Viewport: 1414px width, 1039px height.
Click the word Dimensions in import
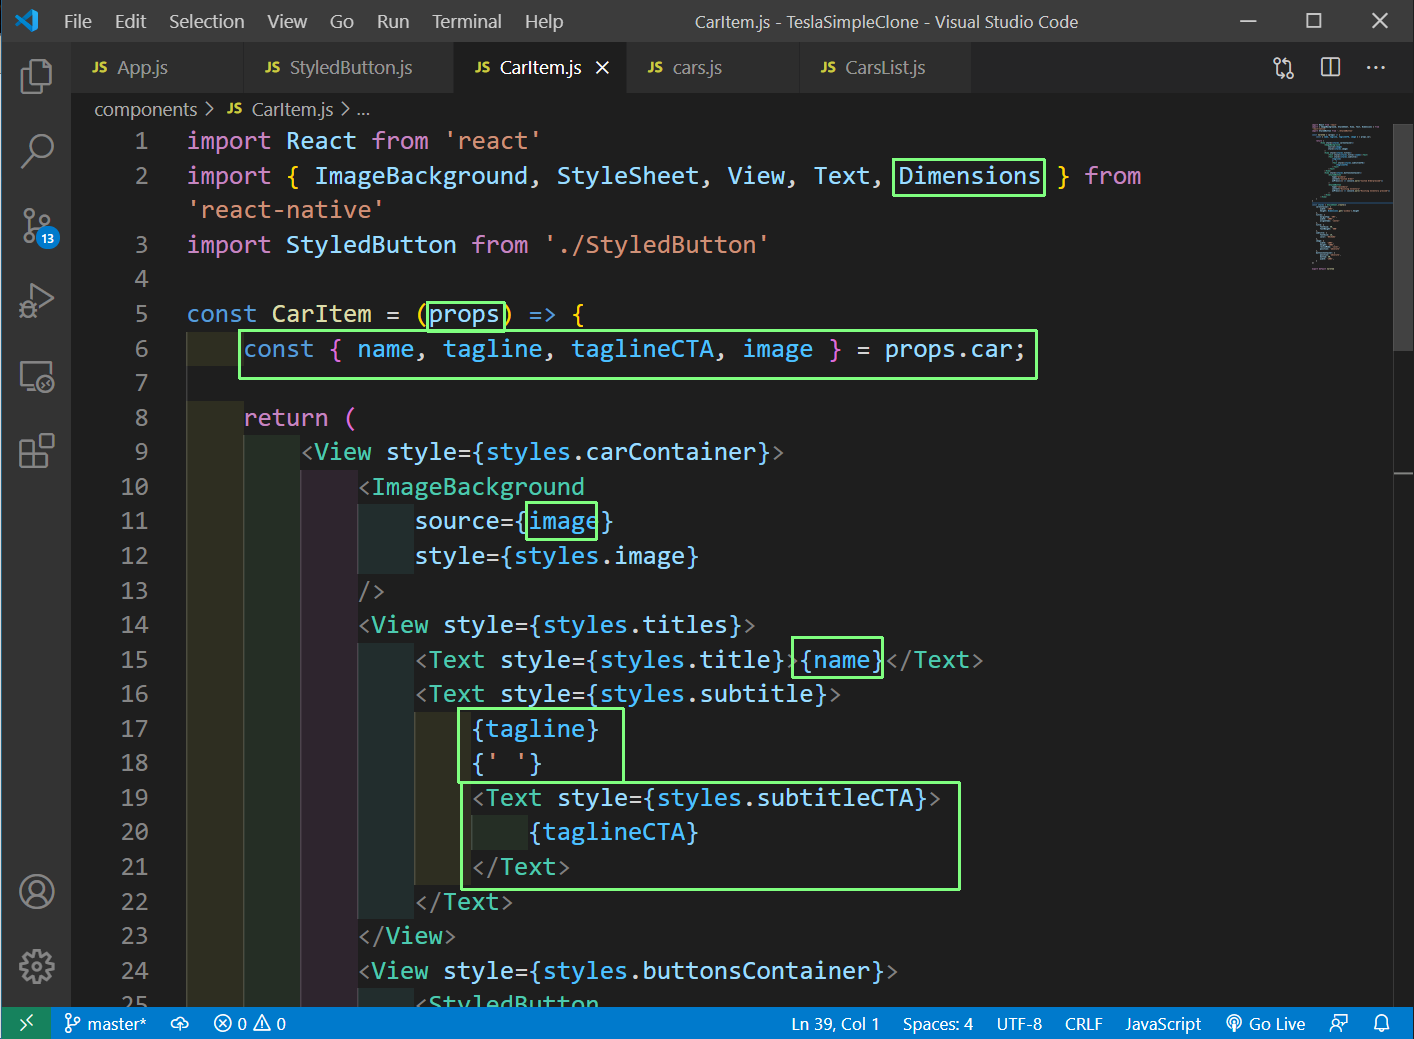coord(969,176)
